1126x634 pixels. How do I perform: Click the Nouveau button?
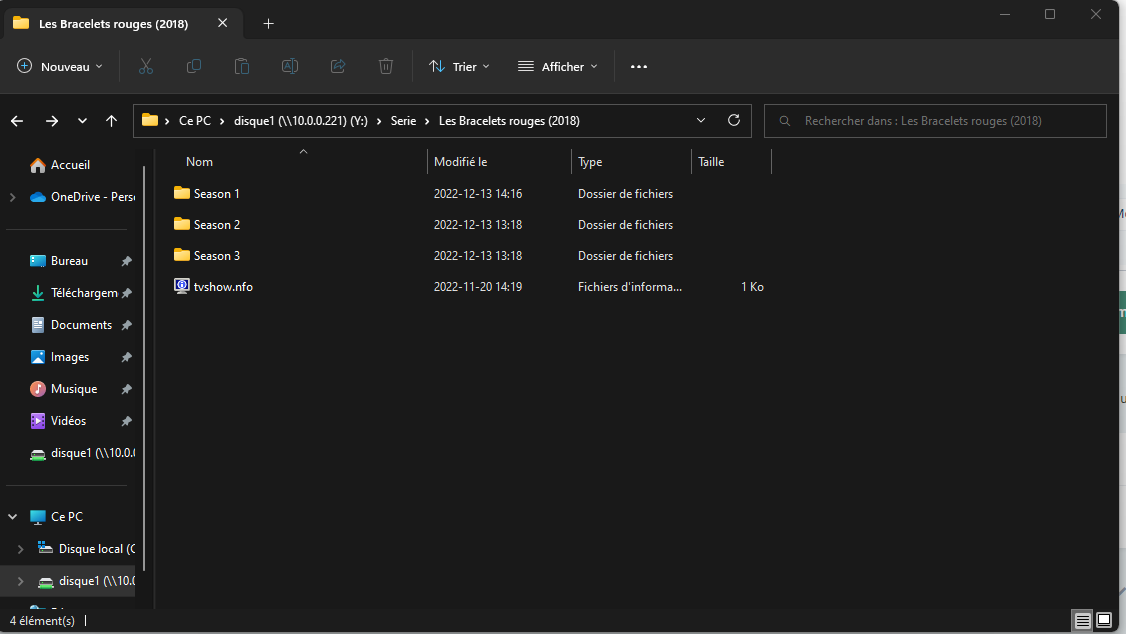point(60,66)
